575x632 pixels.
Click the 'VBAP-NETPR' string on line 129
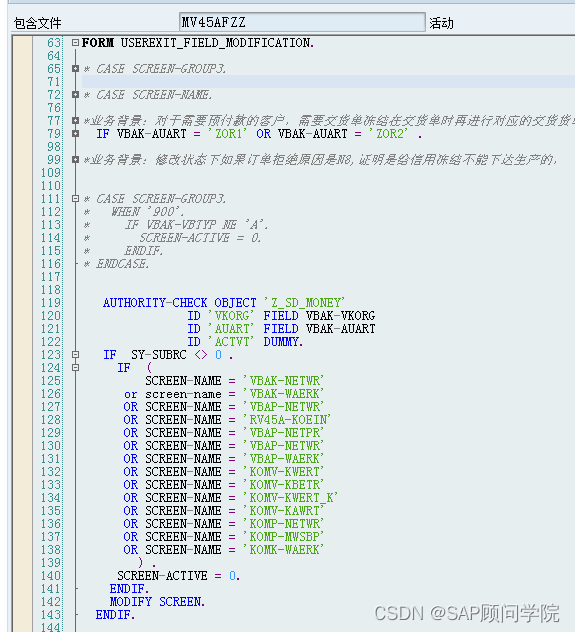[283, 432]
